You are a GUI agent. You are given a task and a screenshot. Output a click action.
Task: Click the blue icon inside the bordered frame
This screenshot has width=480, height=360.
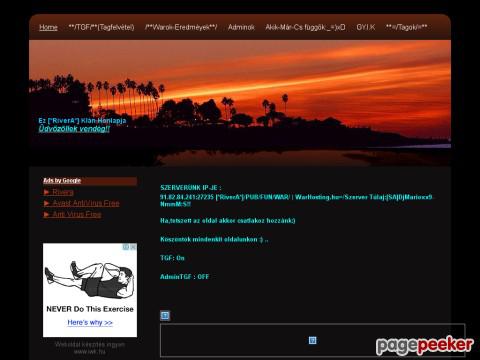[312, 340]
